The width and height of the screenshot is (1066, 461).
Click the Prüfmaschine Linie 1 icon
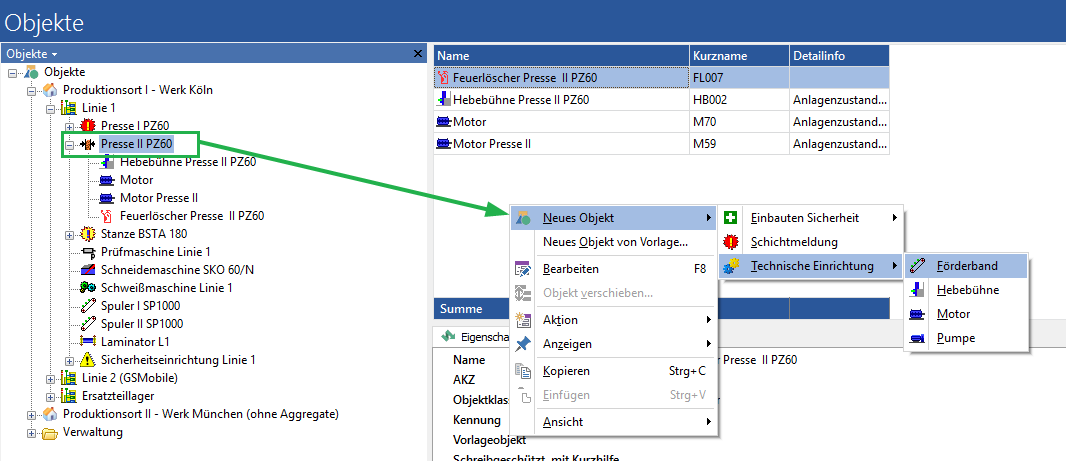point(88,252)
